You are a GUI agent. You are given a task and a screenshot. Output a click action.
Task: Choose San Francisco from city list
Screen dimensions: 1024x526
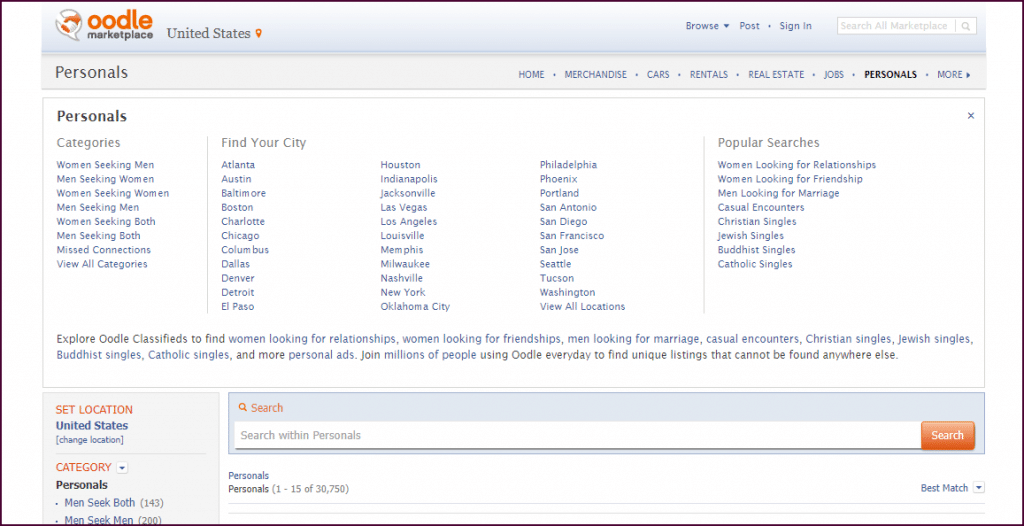coord(572,236)
